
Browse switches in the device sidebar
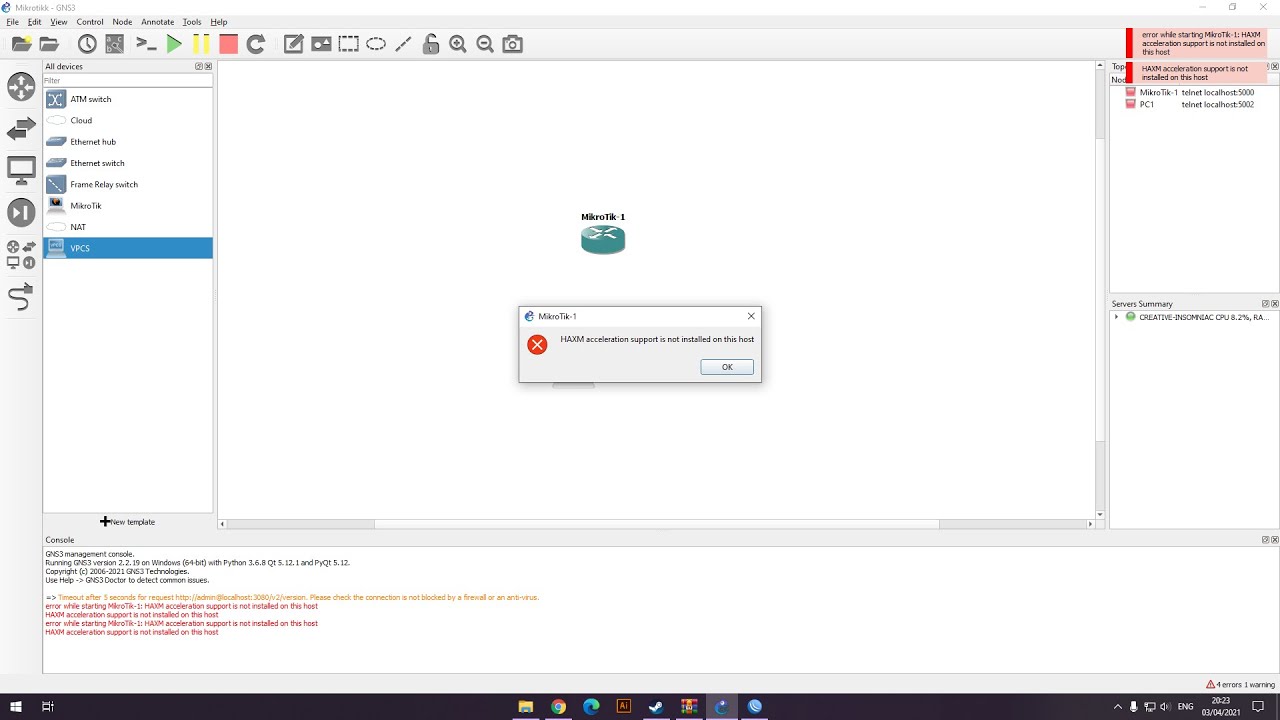(21, 129)
